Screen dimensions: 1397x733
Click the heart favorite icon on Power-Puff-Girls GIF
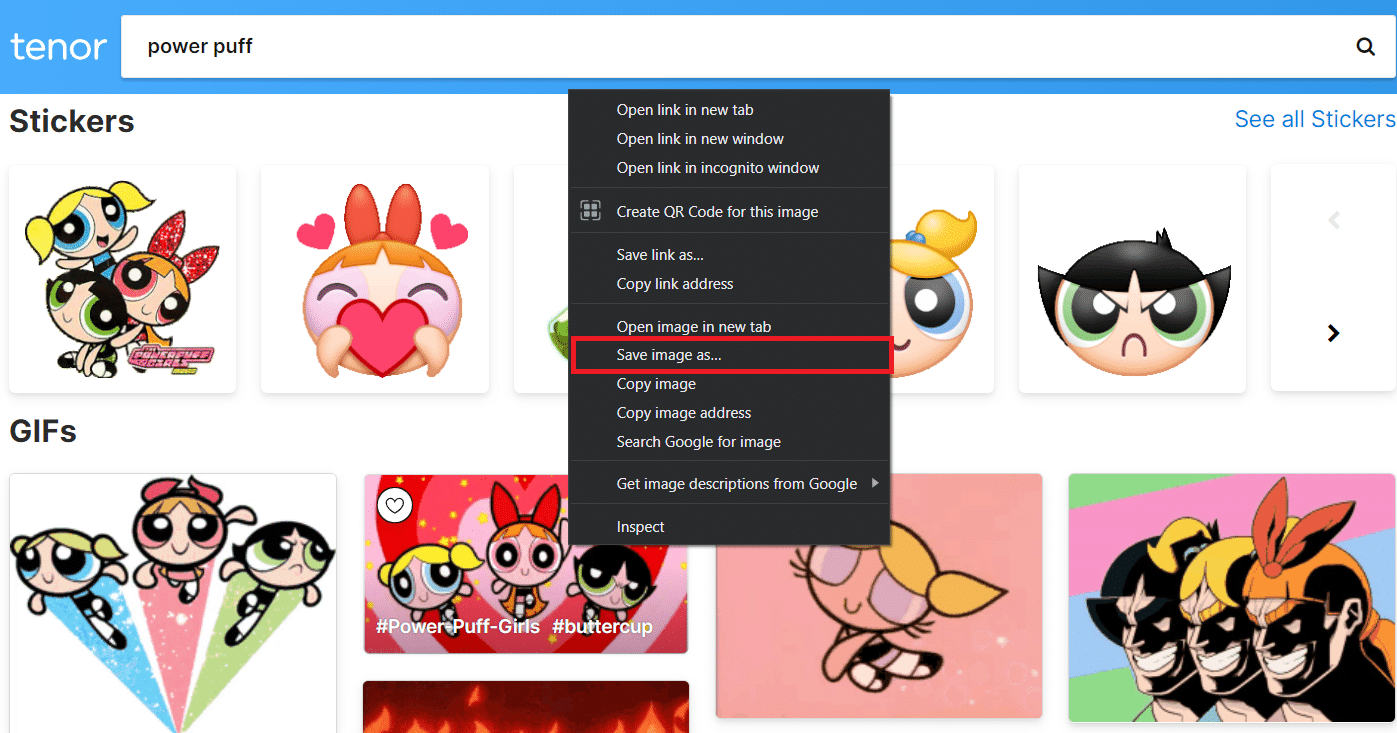coord(395,506)
